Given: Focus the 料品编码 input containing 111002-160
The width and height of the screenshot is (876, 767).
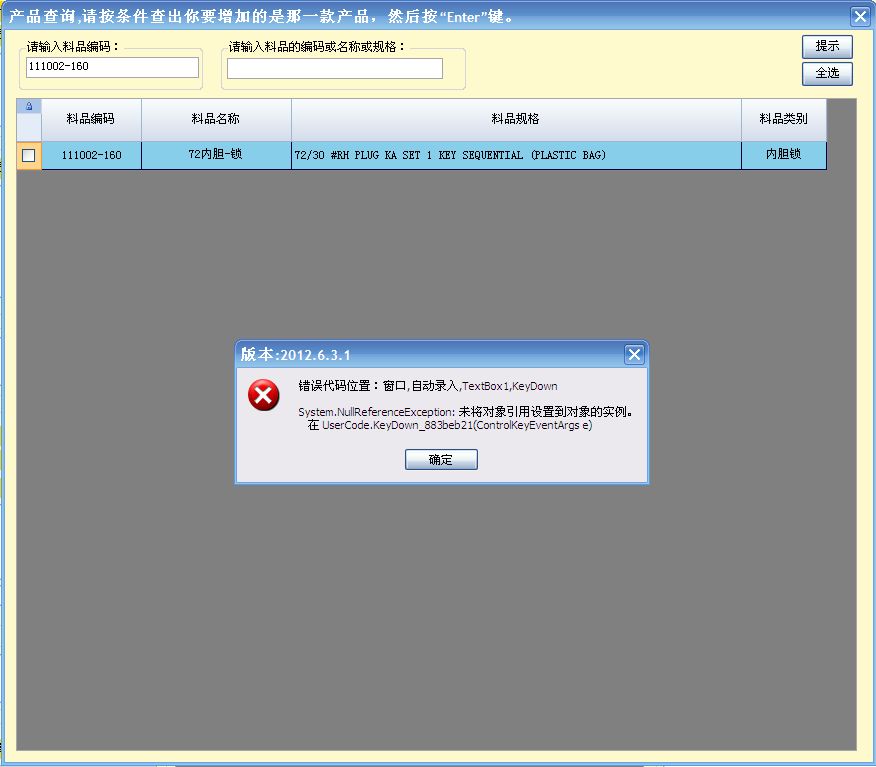Looking at the screenshot, I should pyautogui.click(x=112, y=67).
